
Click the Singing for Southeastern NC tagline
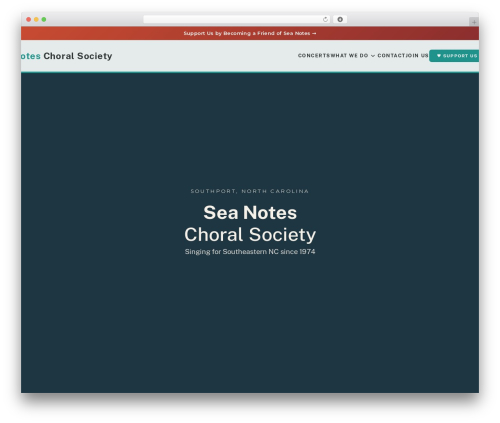coord(250,252)
